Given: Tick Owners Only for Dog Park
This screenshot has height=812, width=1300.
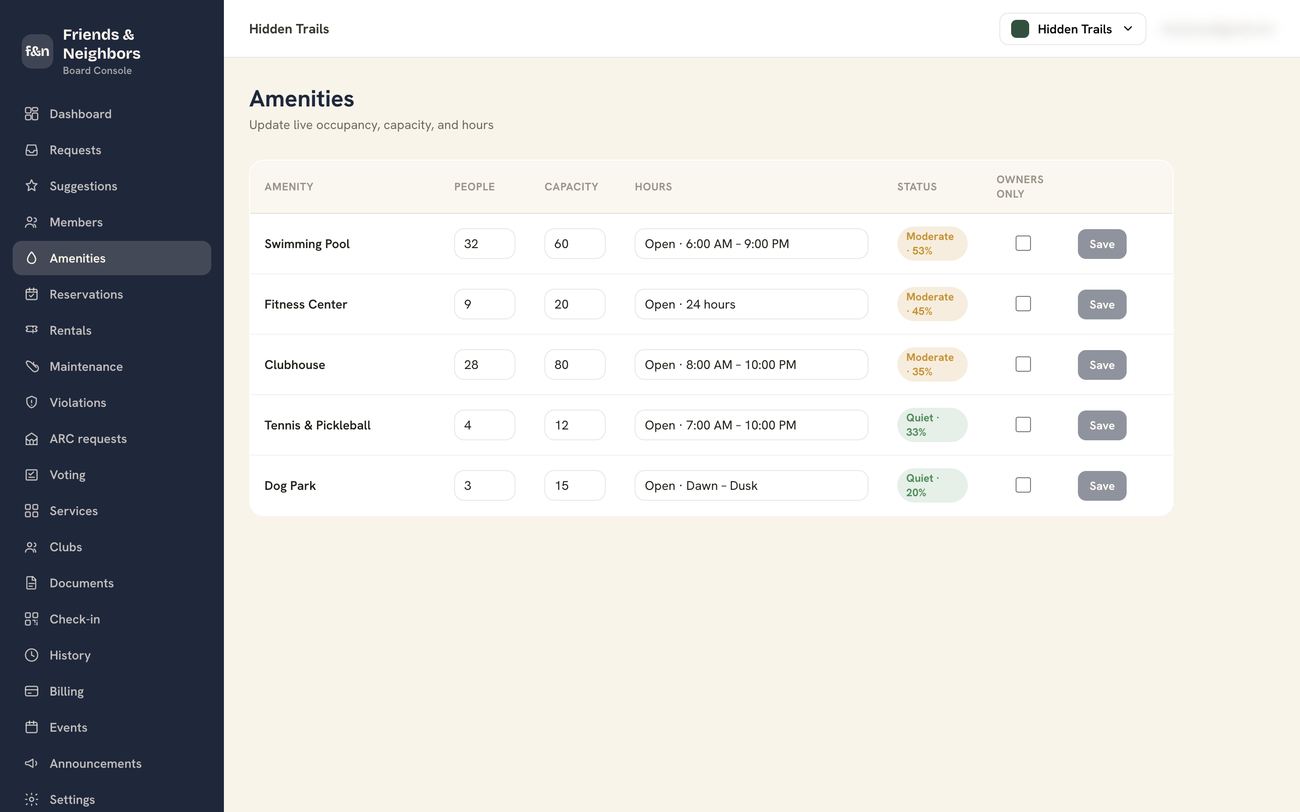Looking at the screenshot, I should click(1023, 485).
